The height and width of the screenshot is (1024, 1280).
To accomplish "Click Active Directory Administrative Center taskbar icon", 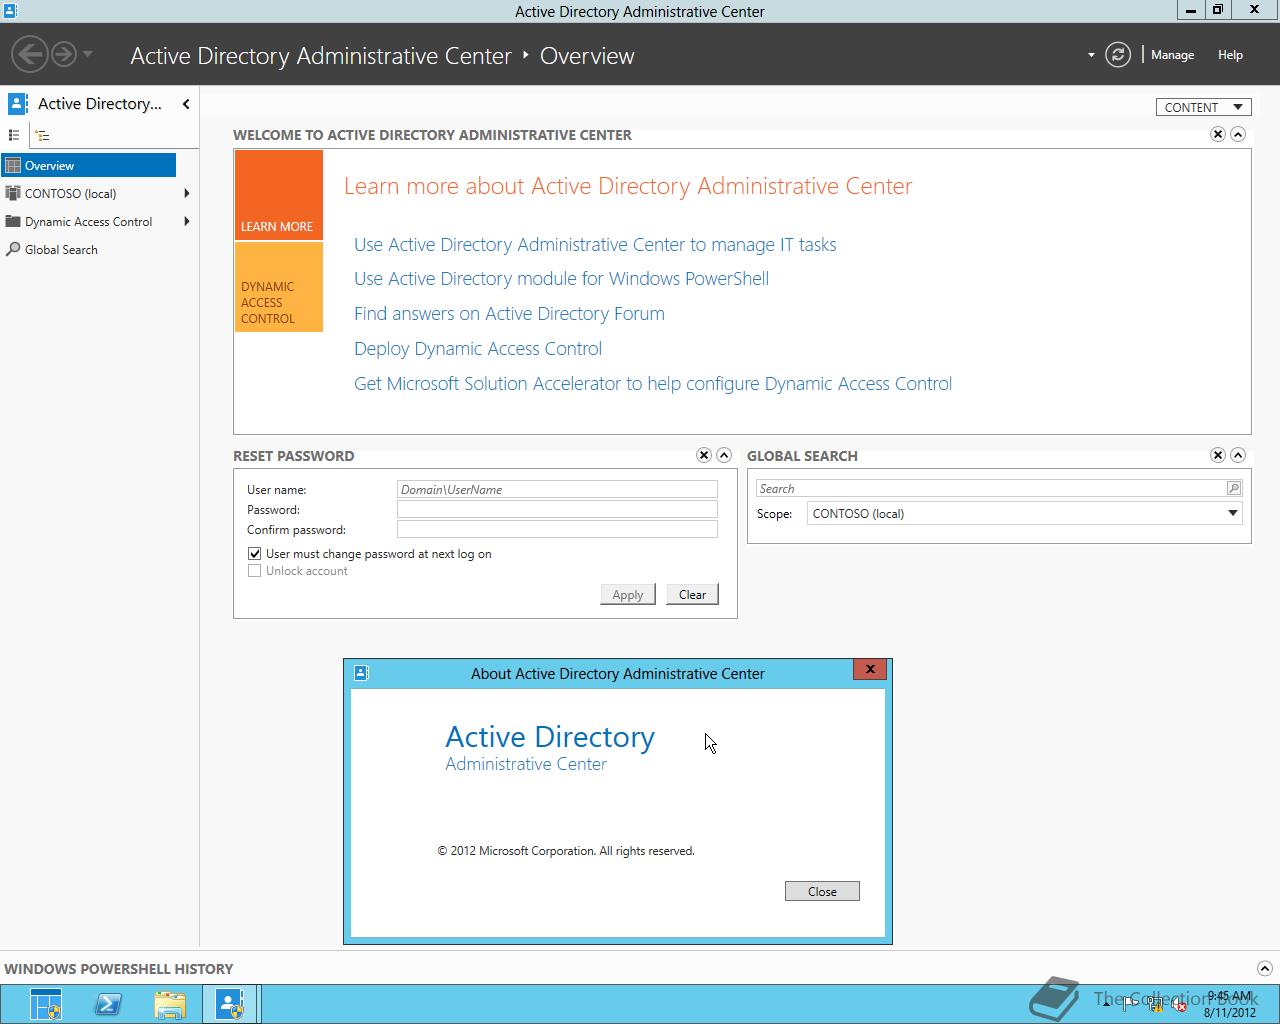I will point(230,1005).
